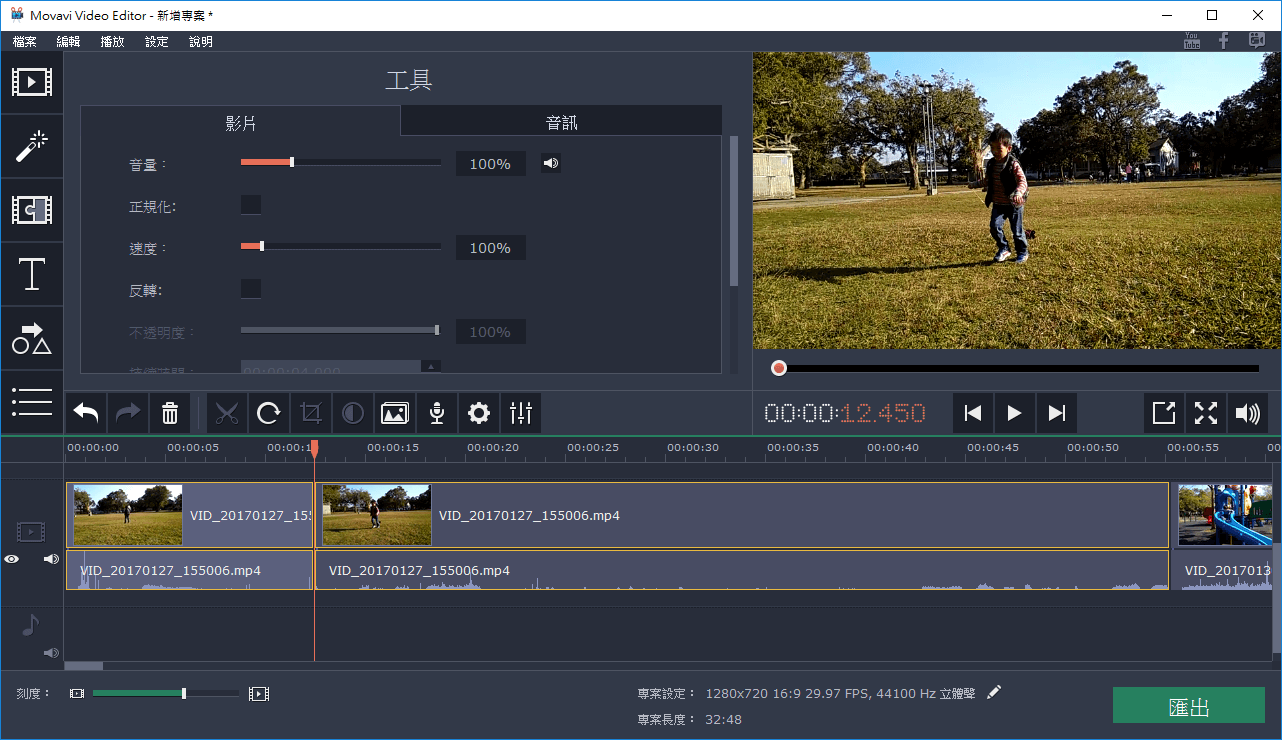Image resolution: width=1282 pixels, height=740 pixels.
Task: Open clip properties with the sliders icon
Action: pos(520,413)
